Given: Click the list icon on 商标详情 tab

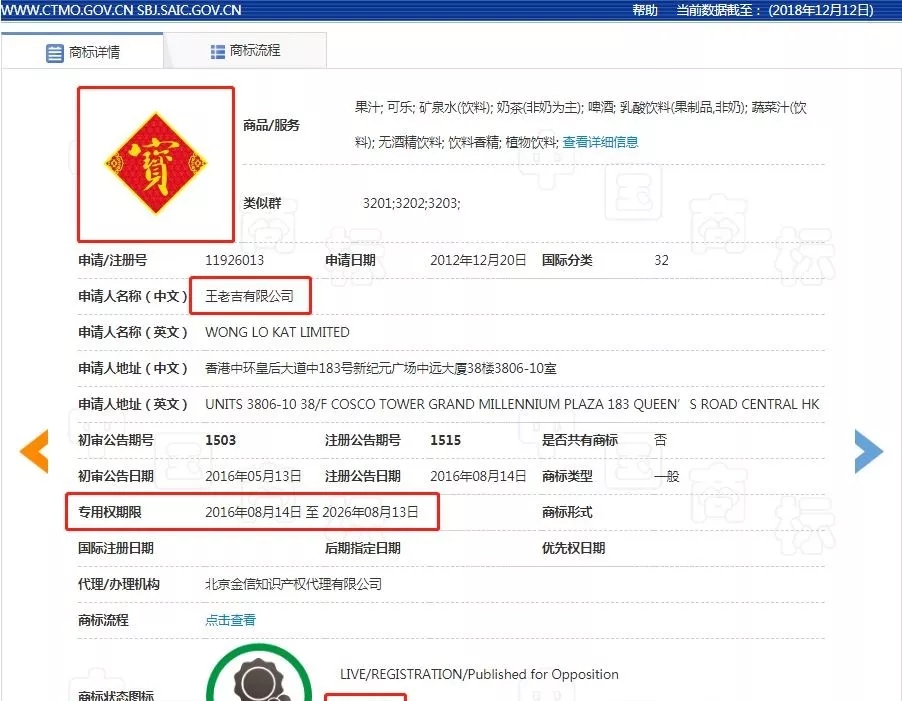Looking at the screenshot, I should pos(54,53).
